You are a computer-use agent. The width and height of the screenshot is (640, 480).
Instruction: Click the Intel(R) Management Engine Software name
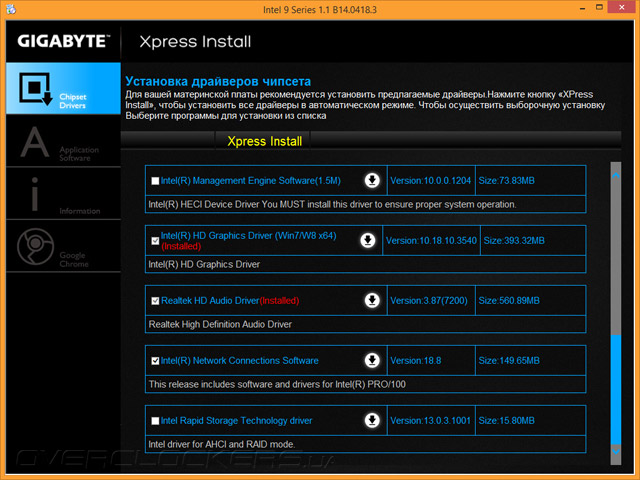coord(251,180)
